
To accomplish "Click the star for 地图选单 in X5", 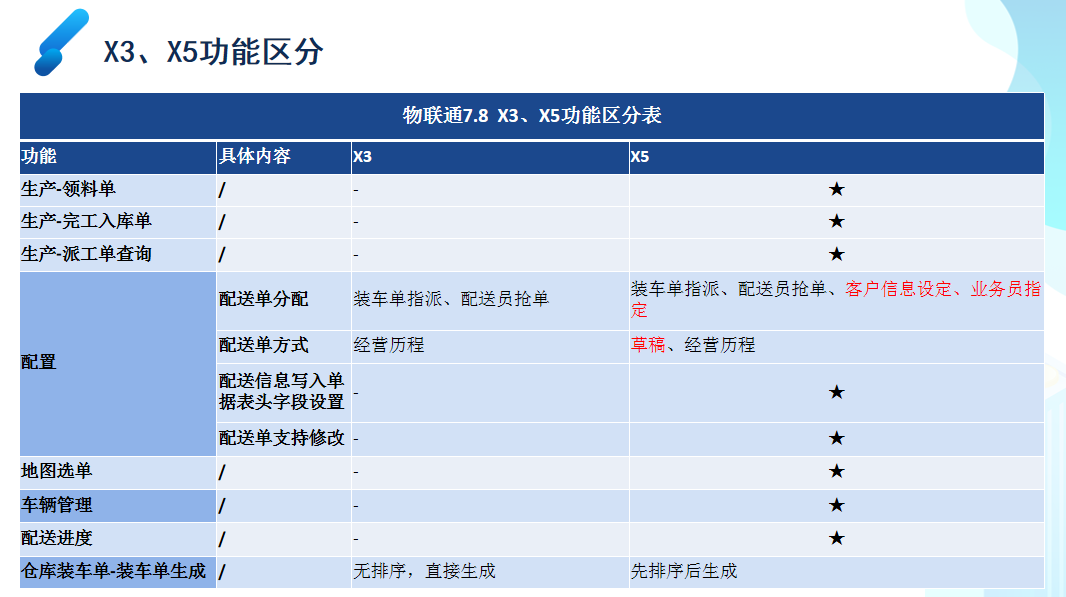I will (x=835, y=471).
